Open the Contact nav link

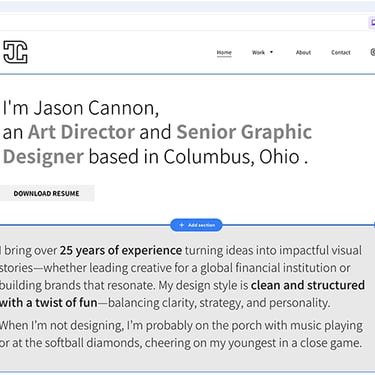click(x=341, y=52)
